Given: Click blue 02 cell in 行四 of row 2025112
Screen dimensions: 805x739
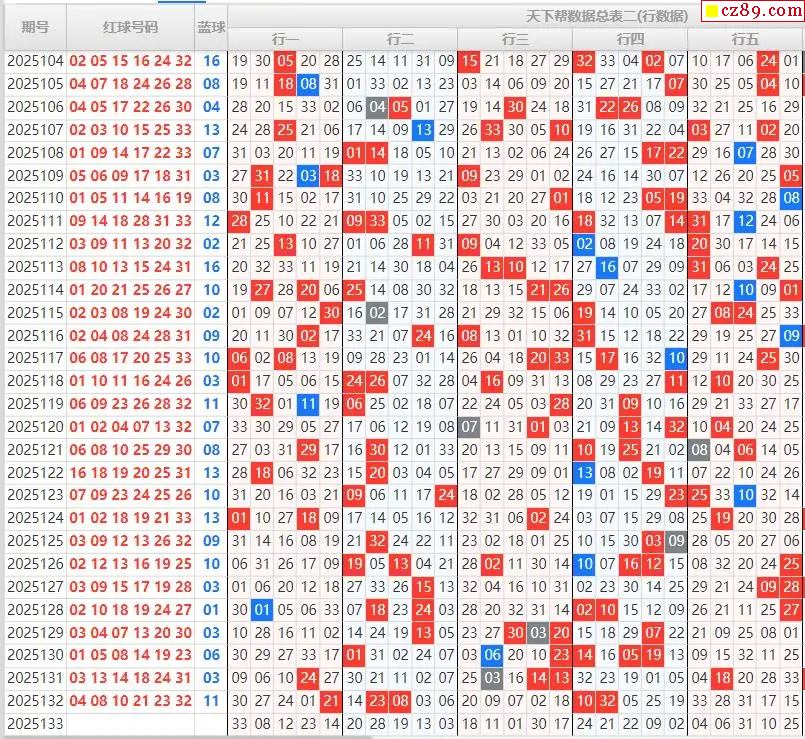Looking at the screenshot, I should (584, 244).
